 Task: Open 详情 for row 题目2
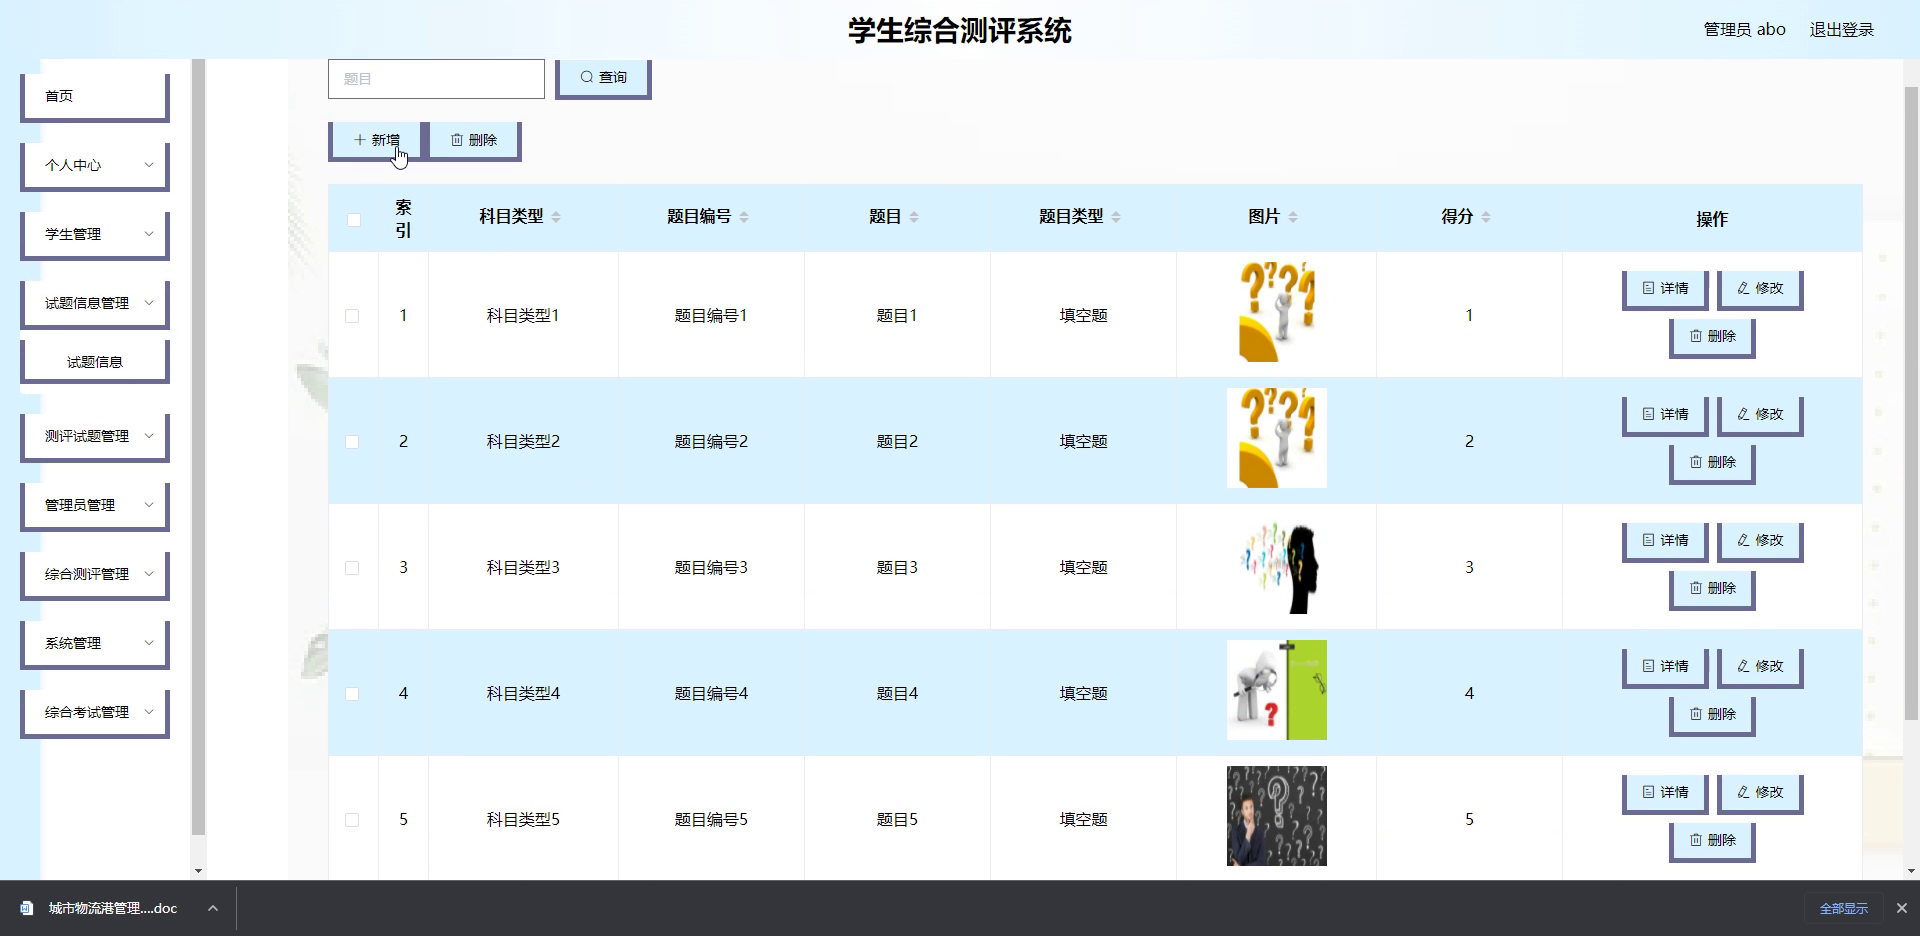point(1664,414)
